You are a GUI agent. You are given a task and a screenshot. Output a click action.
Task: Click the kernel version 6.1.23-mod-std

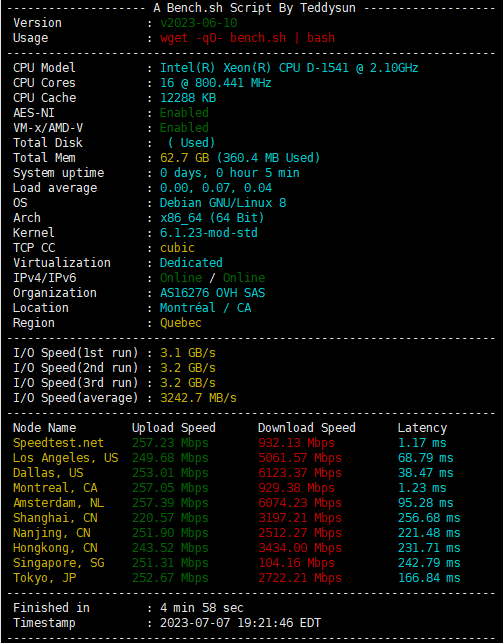[209, 233]
